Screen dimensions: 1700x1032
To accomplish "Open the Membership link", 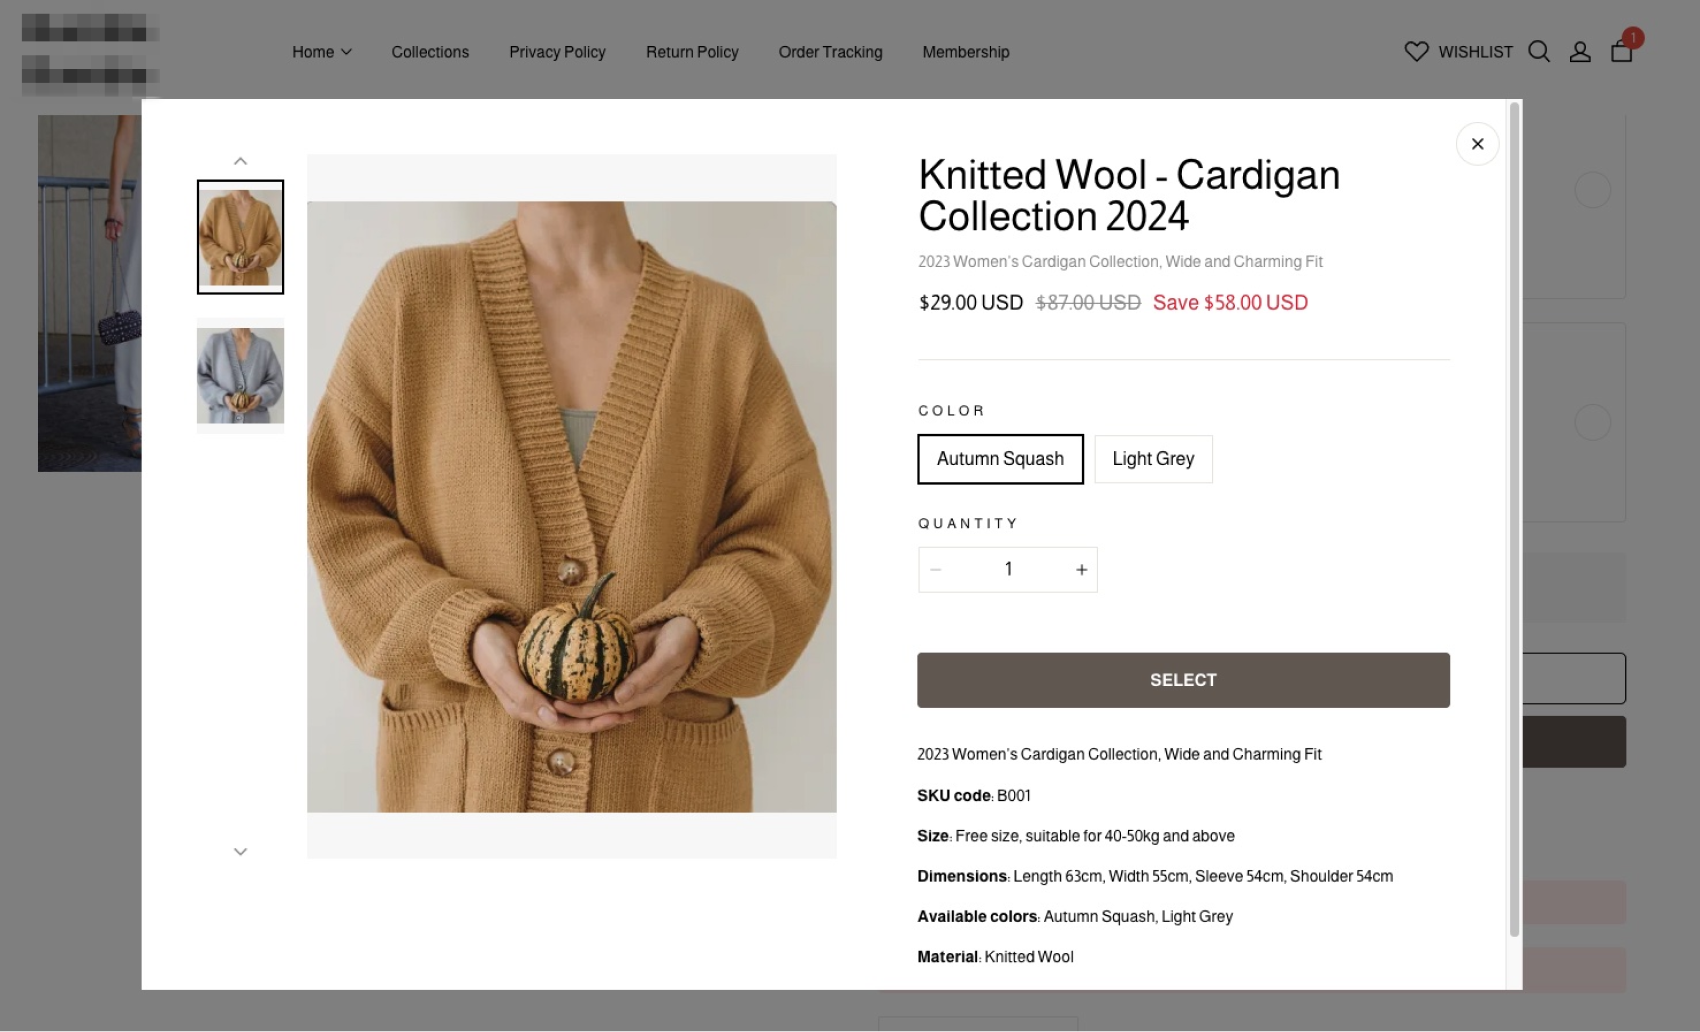I will 966,52.
